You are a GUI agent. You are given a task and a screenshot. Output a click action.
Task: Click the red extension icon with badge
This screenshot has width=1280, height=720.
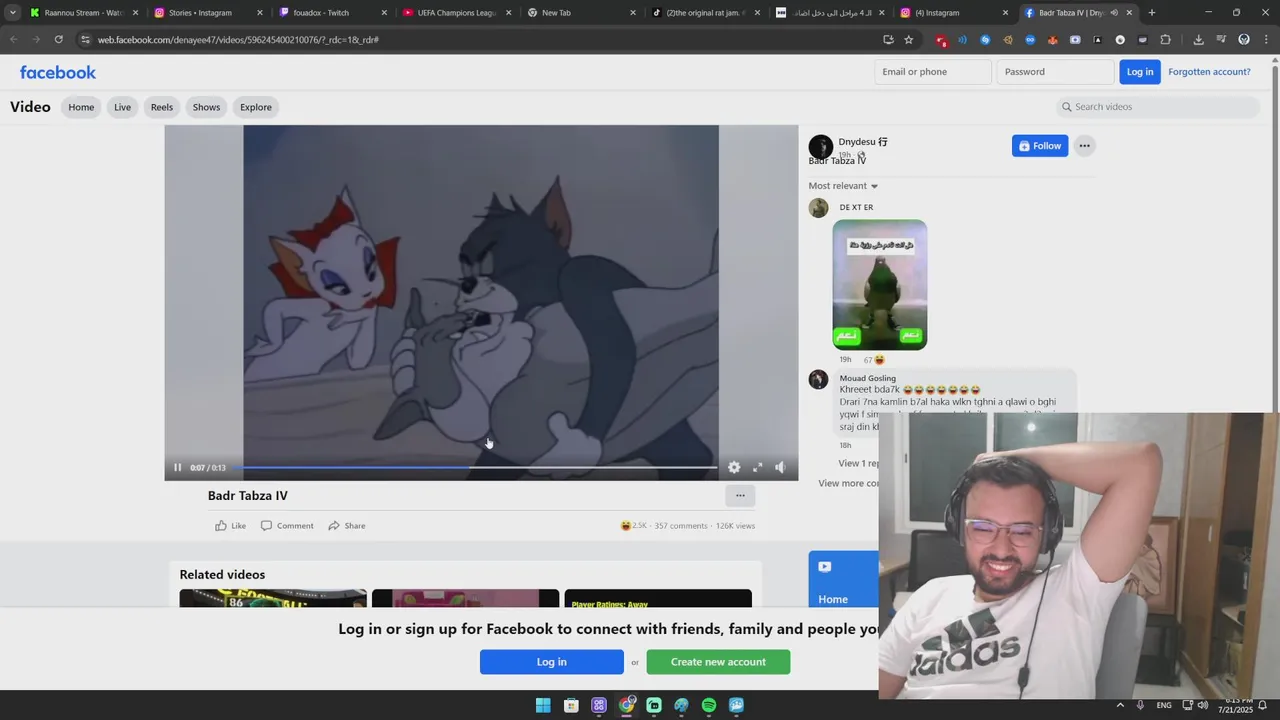click(x=941, y=40)
